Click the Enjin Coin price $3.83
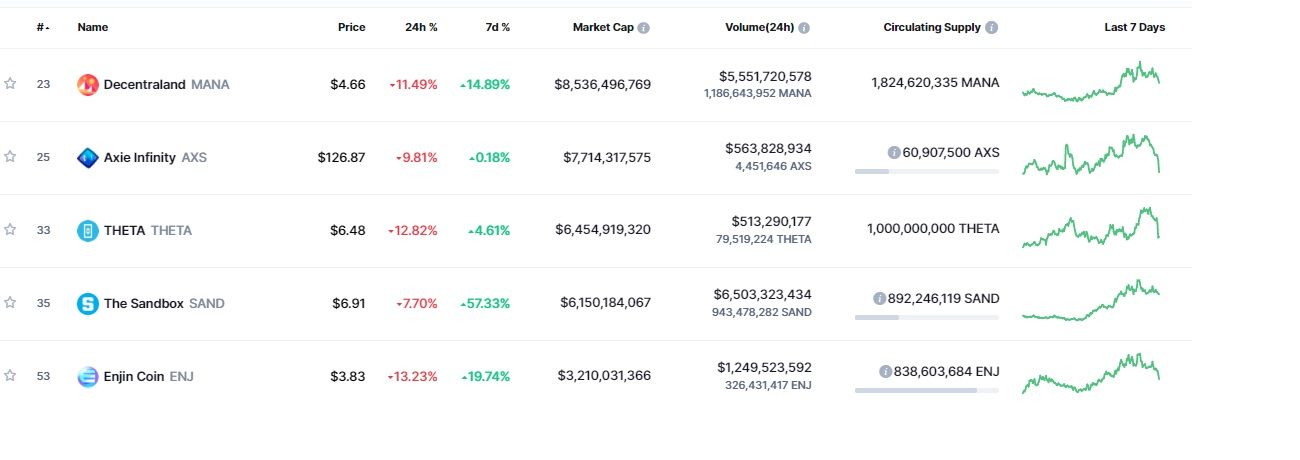Screen dimensions: 1300x460 (x=348, y=377)
